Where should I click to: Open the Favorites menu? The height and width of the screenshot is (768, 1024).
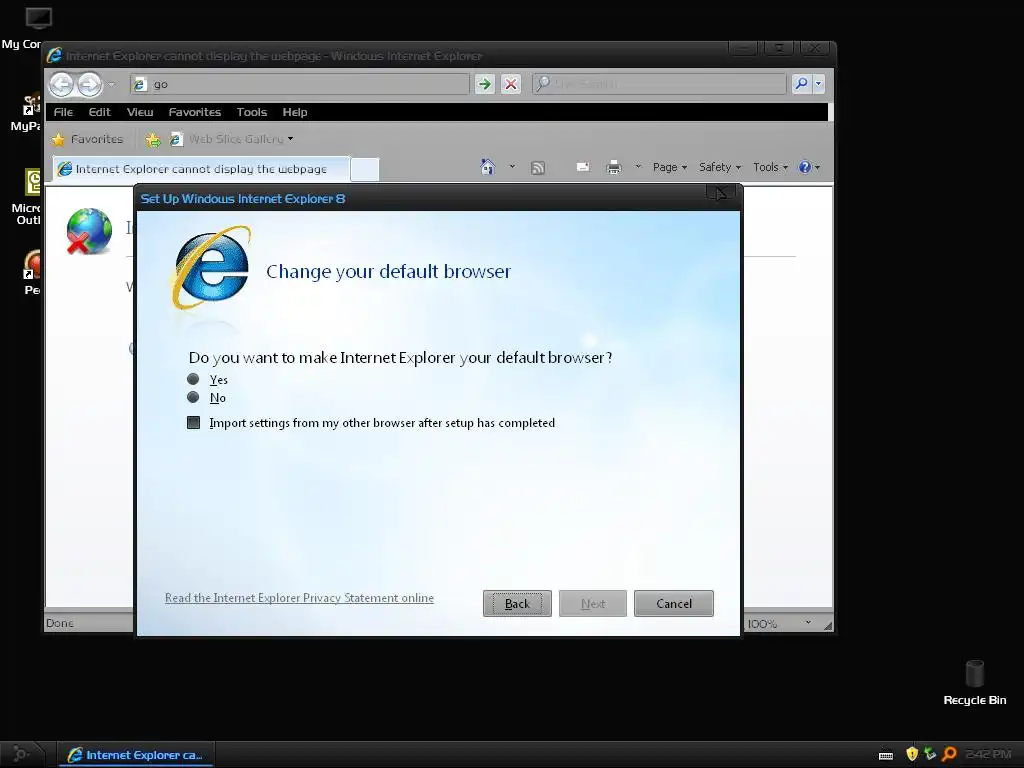(x=195, y=112)
